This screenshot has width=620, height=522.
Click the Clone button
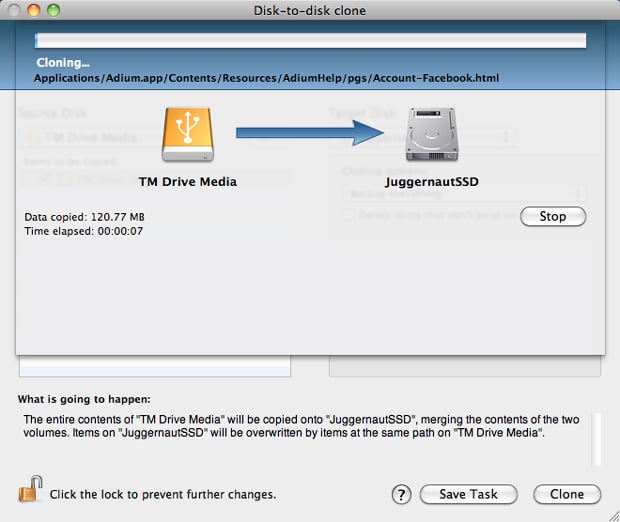567,494
